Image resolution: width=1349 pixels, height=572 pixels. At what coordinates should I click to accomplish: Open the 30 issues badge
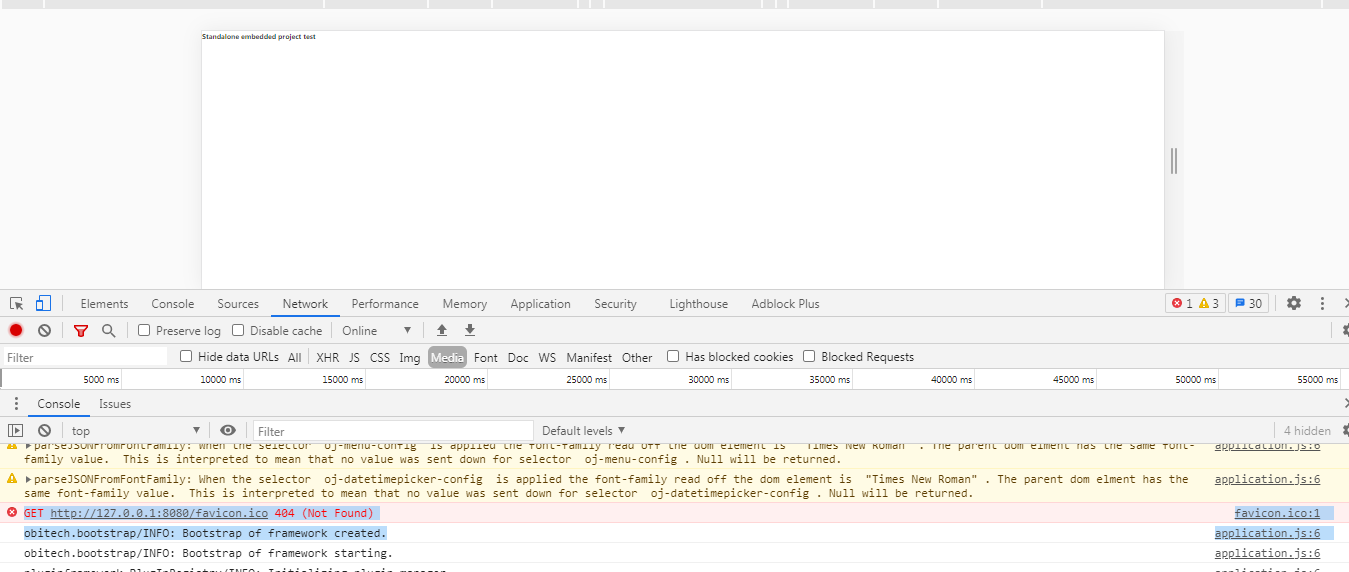[x=1248, y=304]
